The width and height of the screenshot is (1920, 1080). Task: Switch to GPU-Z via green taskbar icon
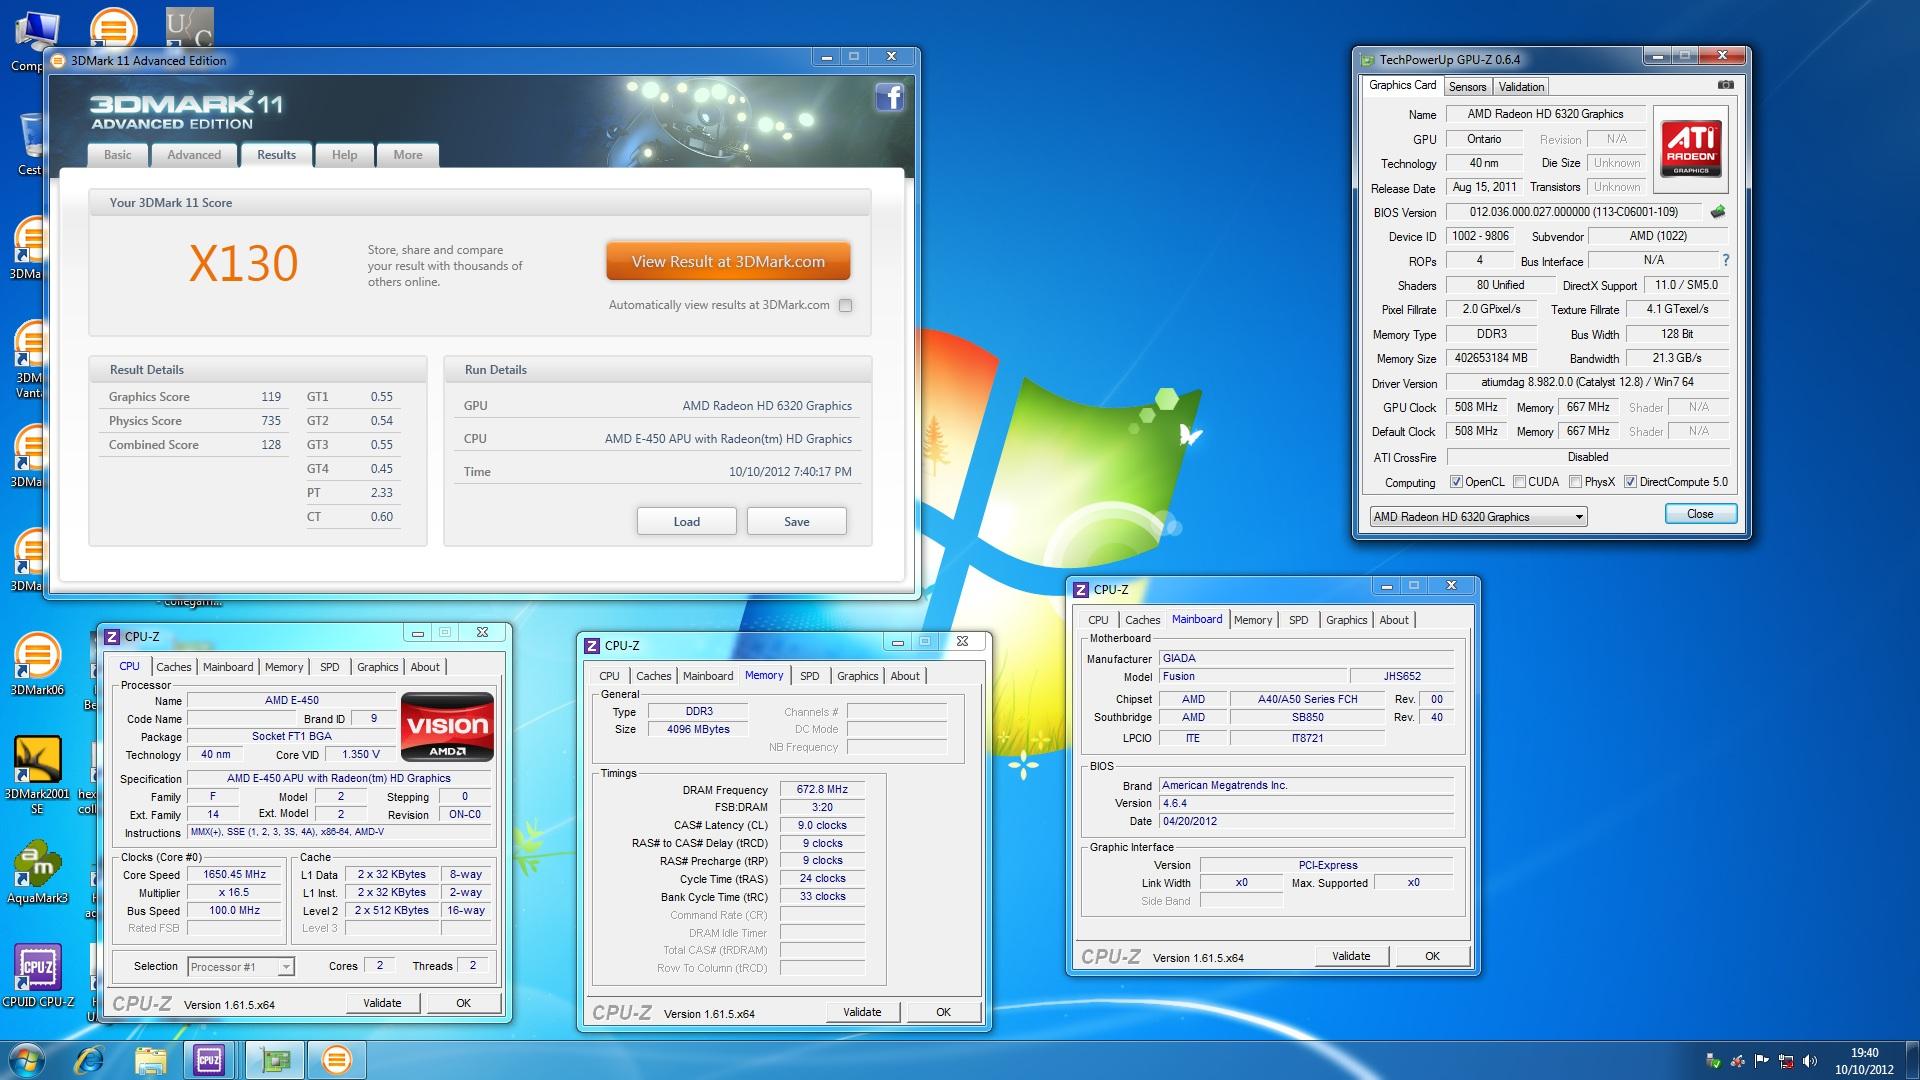tap(275, 1060)
